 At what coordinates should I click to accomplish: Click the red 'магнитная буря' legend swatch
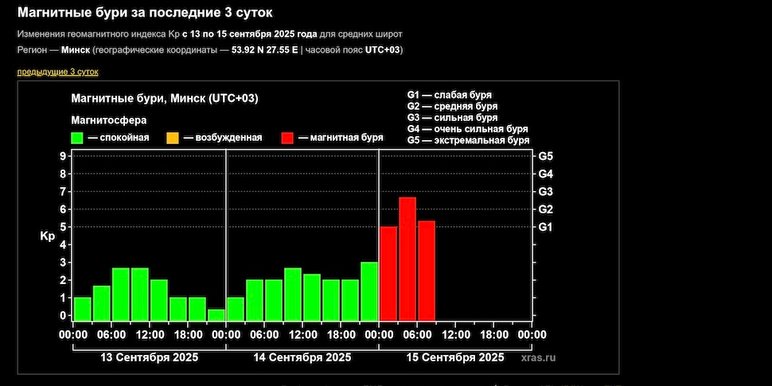pyautogui.click(x=288, y=138)
